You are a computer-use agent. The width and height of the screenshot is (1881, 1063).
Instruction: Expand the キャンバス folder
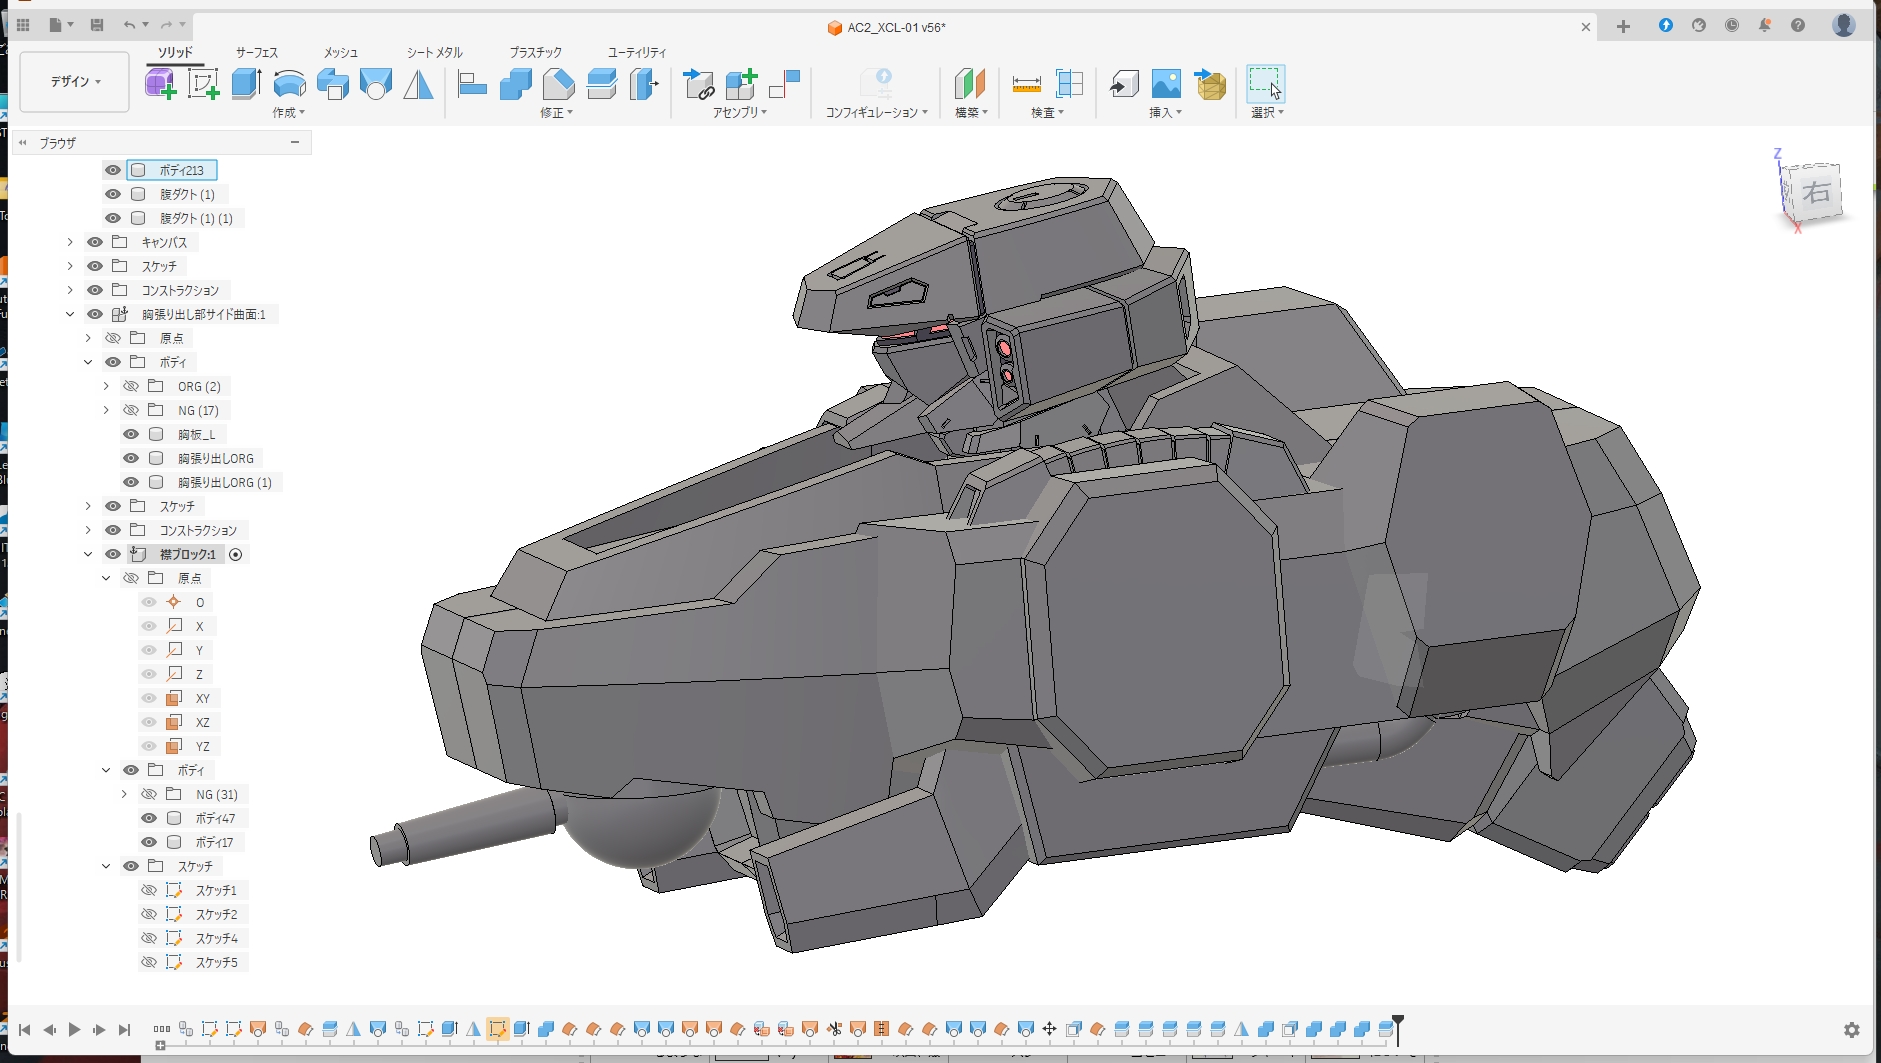pyautogui.click(x=70, y=242)
